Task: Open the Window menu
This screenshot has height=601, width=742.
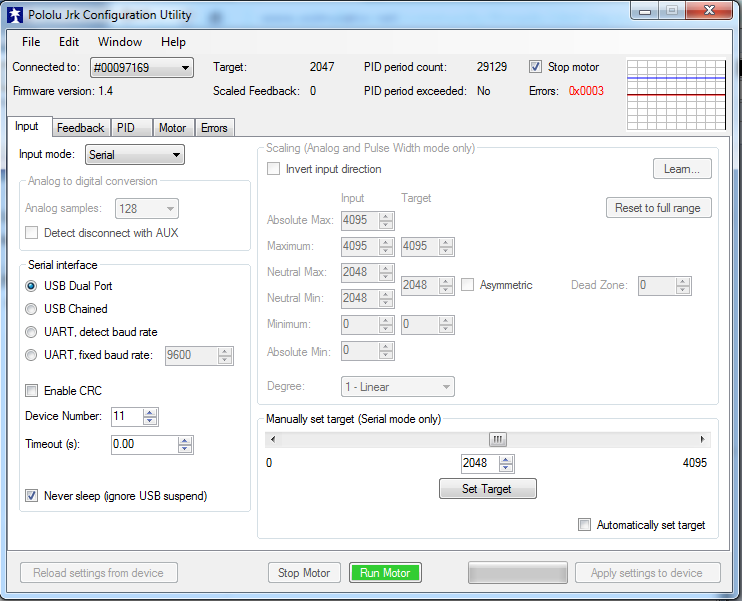Action: [120, 42]
